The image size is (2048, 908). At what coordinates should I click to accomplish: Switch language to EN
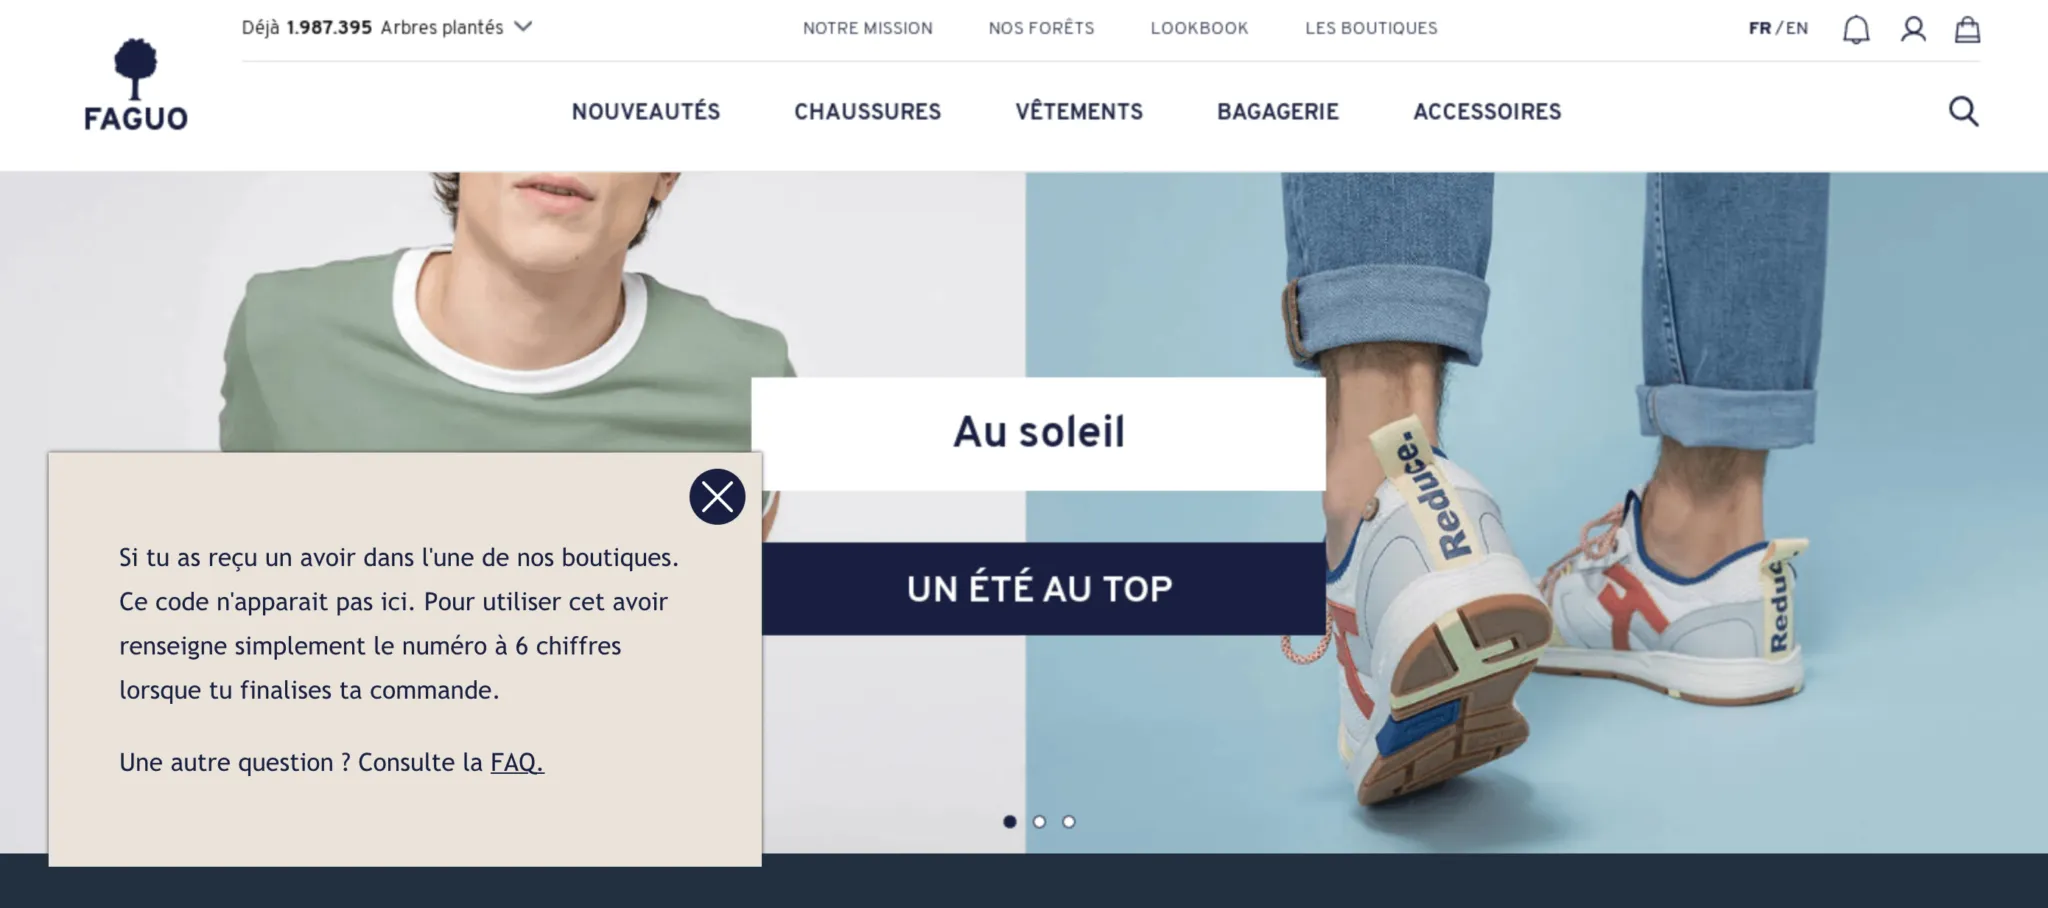1797,28
